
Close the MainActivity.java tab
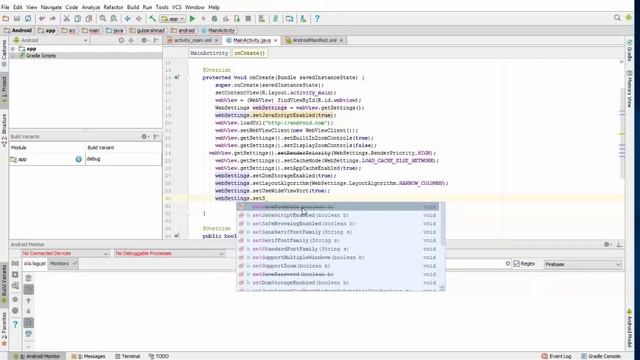[276, 40]
